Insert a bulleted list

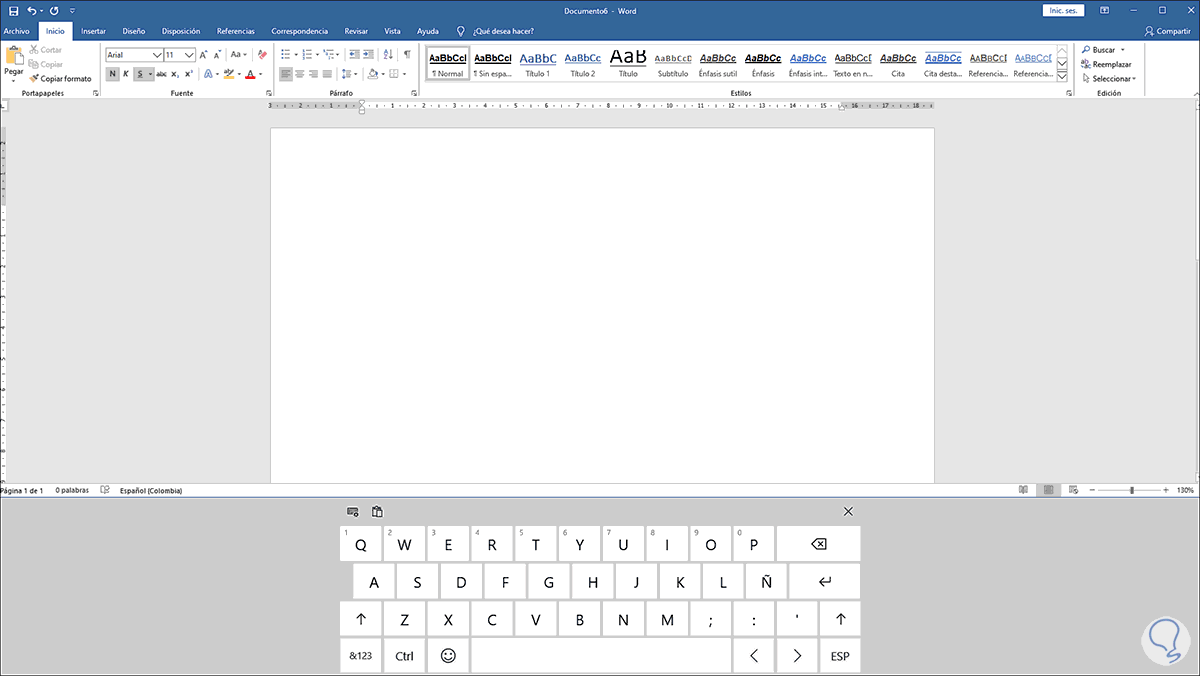tap(285, 55)
